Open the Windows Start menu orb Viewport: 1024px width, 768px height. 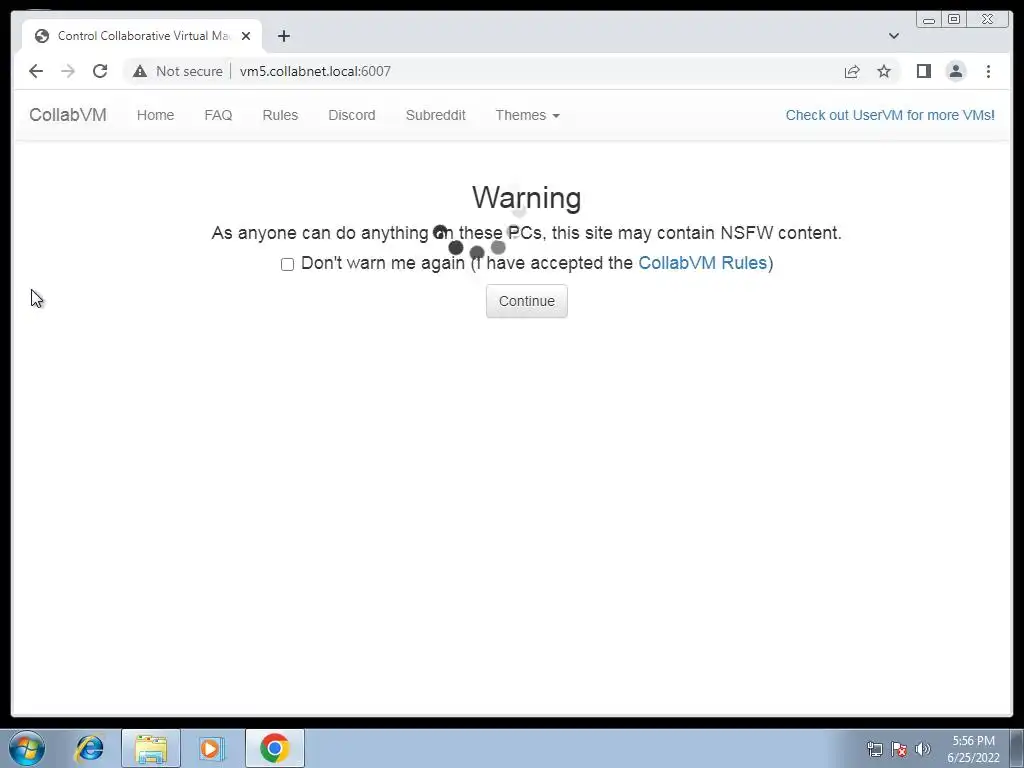pyautogui.click(x=27, y=748)
